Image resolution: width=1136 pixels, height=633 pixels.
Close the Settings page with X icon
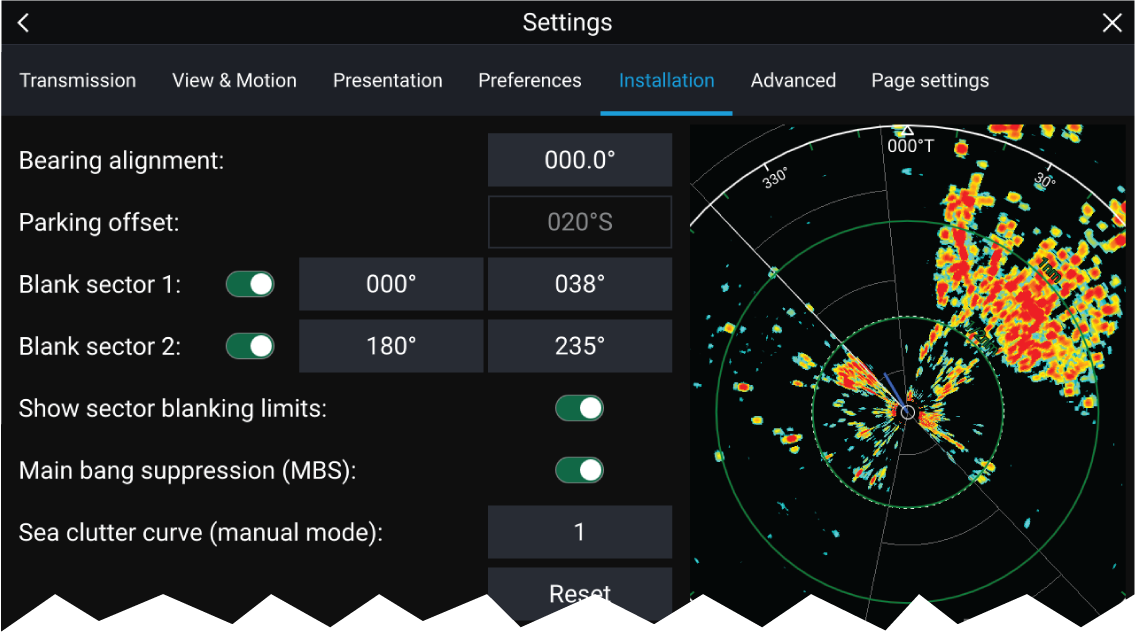[x=1112, y=23]
